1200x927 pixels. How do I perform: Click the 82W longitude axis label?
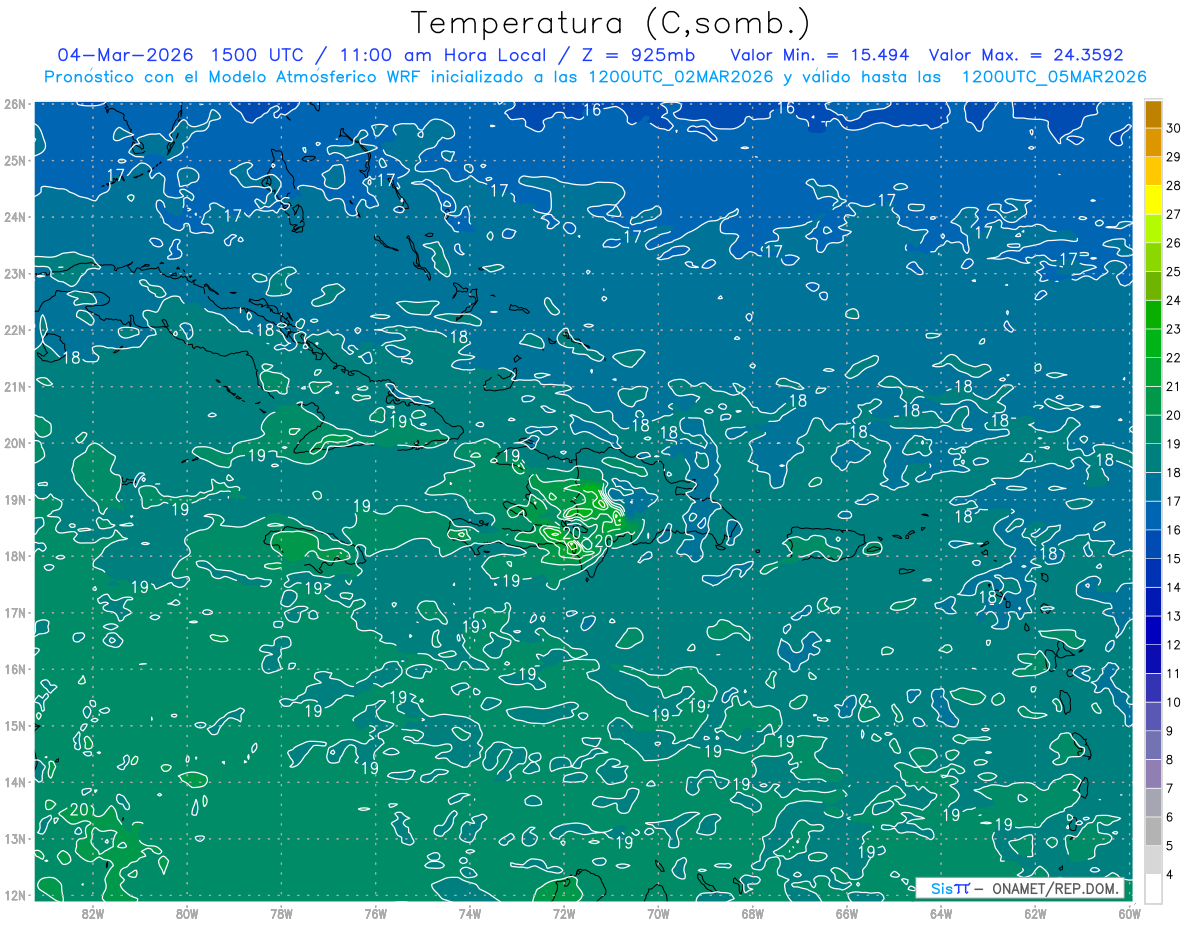tap(93, 913)
